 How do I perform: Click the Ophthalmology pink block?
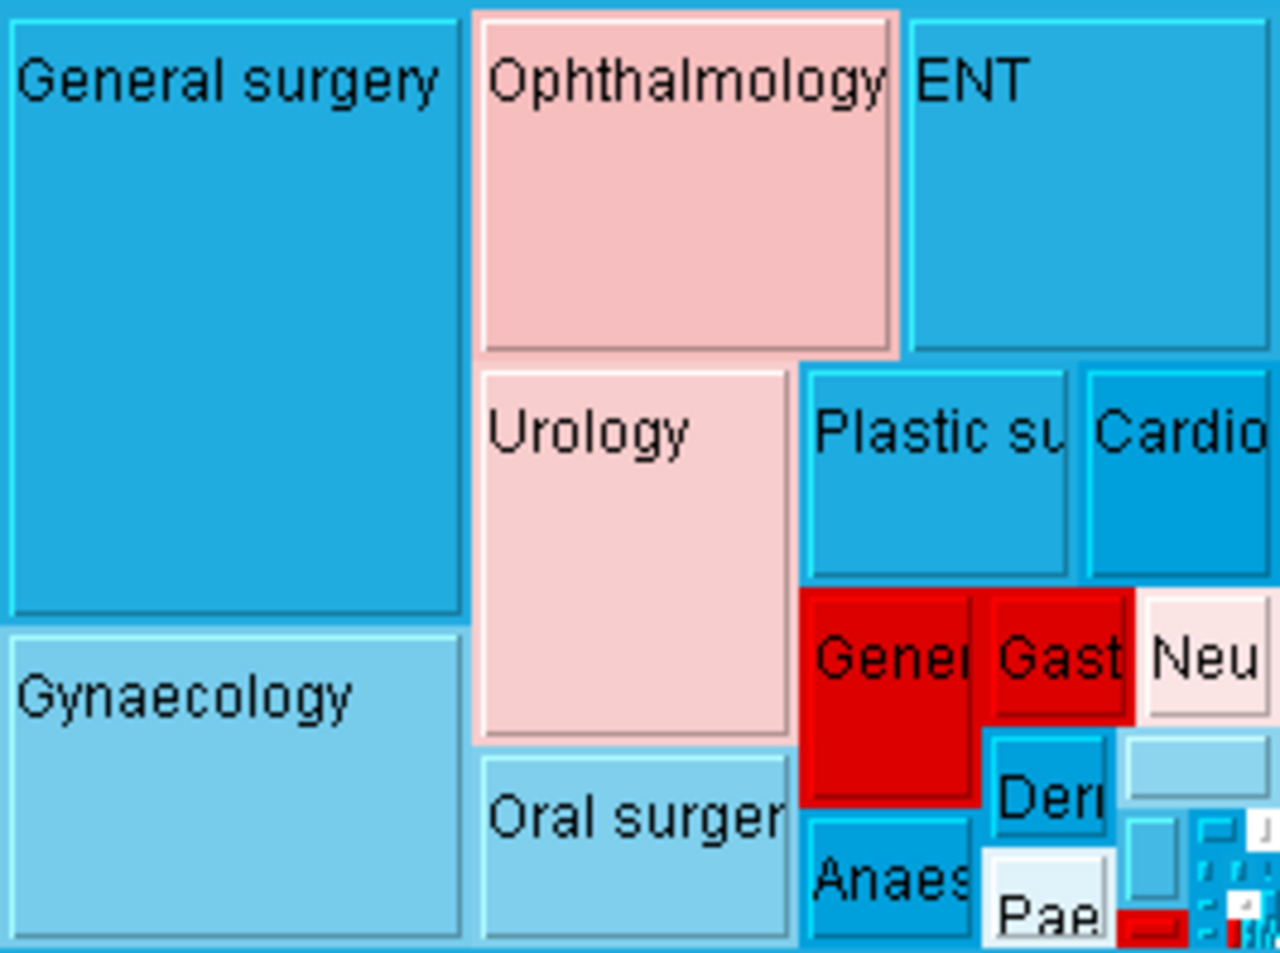[x=686, y=185]
